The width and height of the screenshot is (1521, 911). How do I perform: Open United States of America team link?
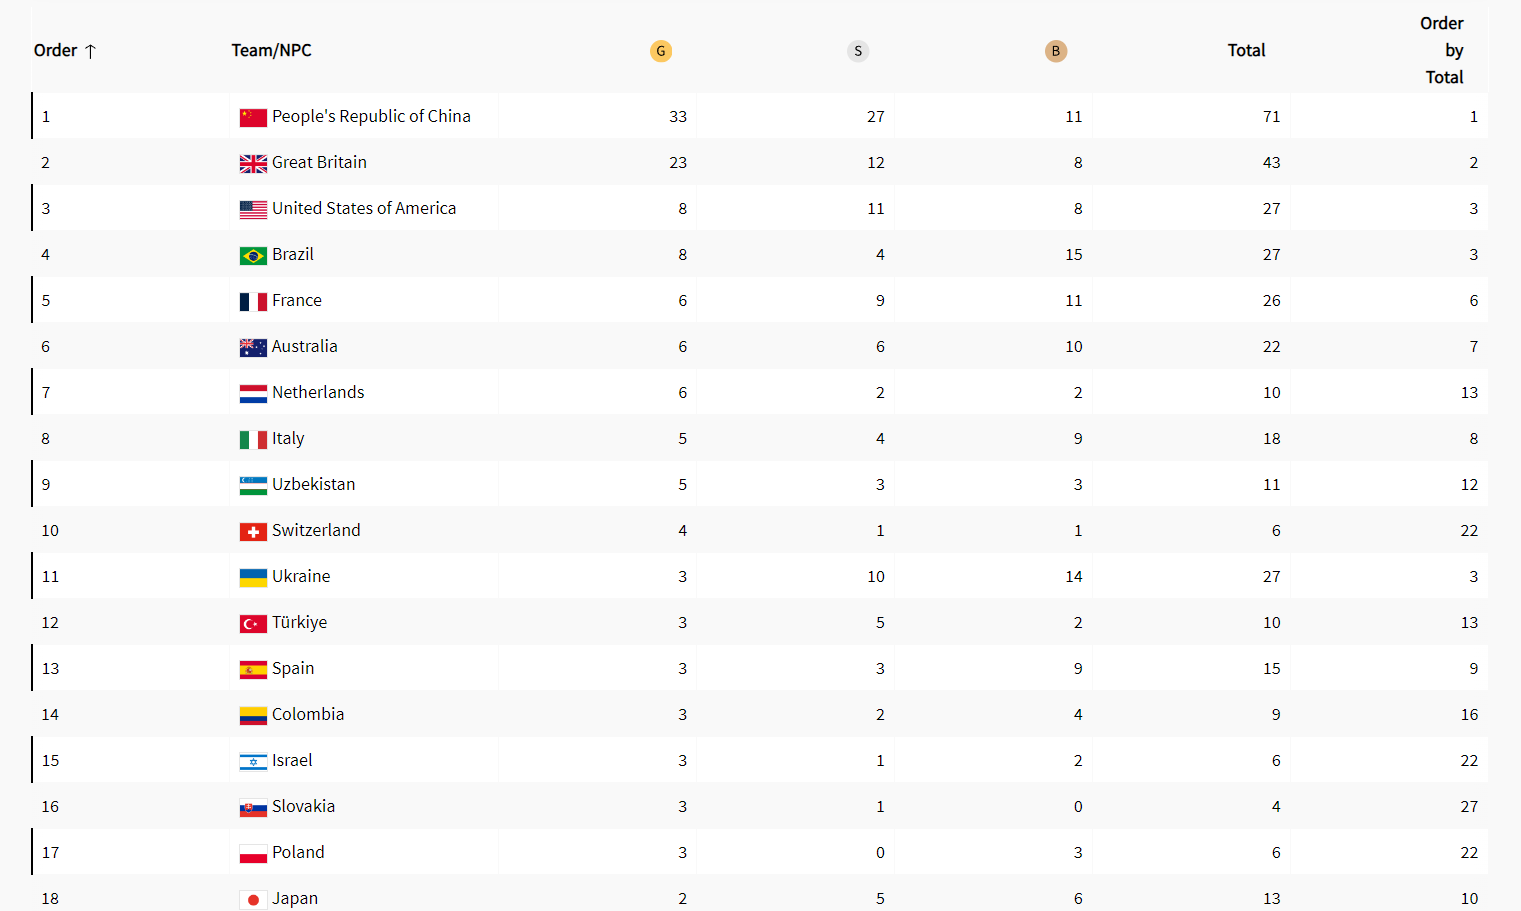[x=364, y=208]
